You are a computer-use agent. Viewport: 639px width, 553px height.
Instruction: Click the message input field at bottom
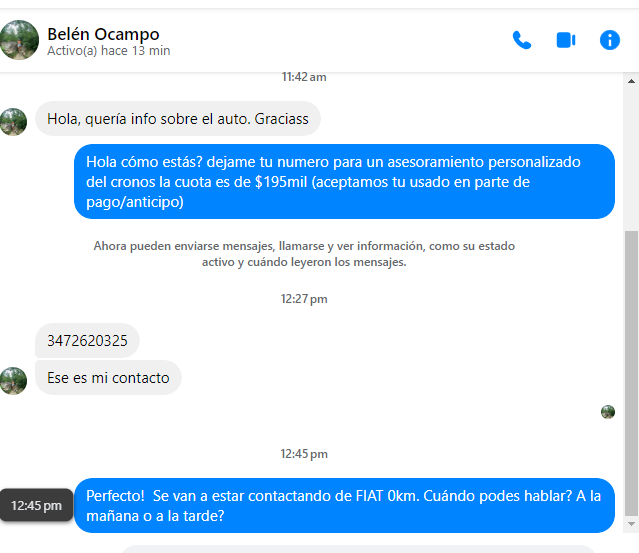(359, 549)
